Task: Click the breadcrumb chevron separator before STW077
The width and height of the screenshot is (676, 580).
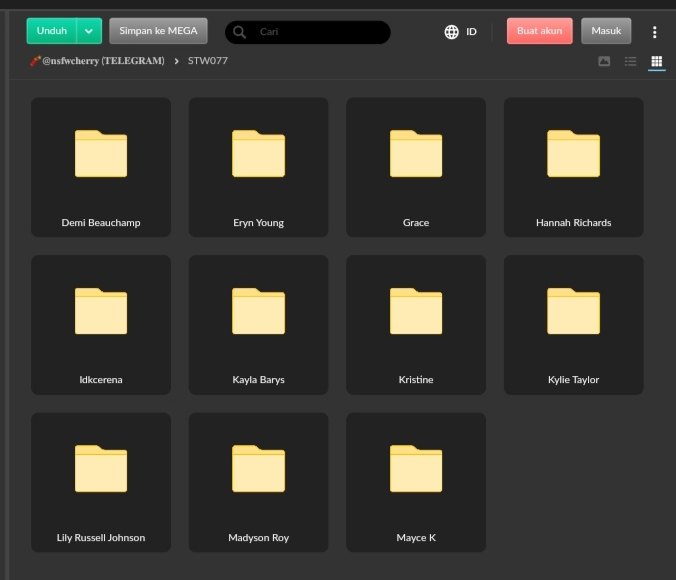Action: [x=177, y=61]
